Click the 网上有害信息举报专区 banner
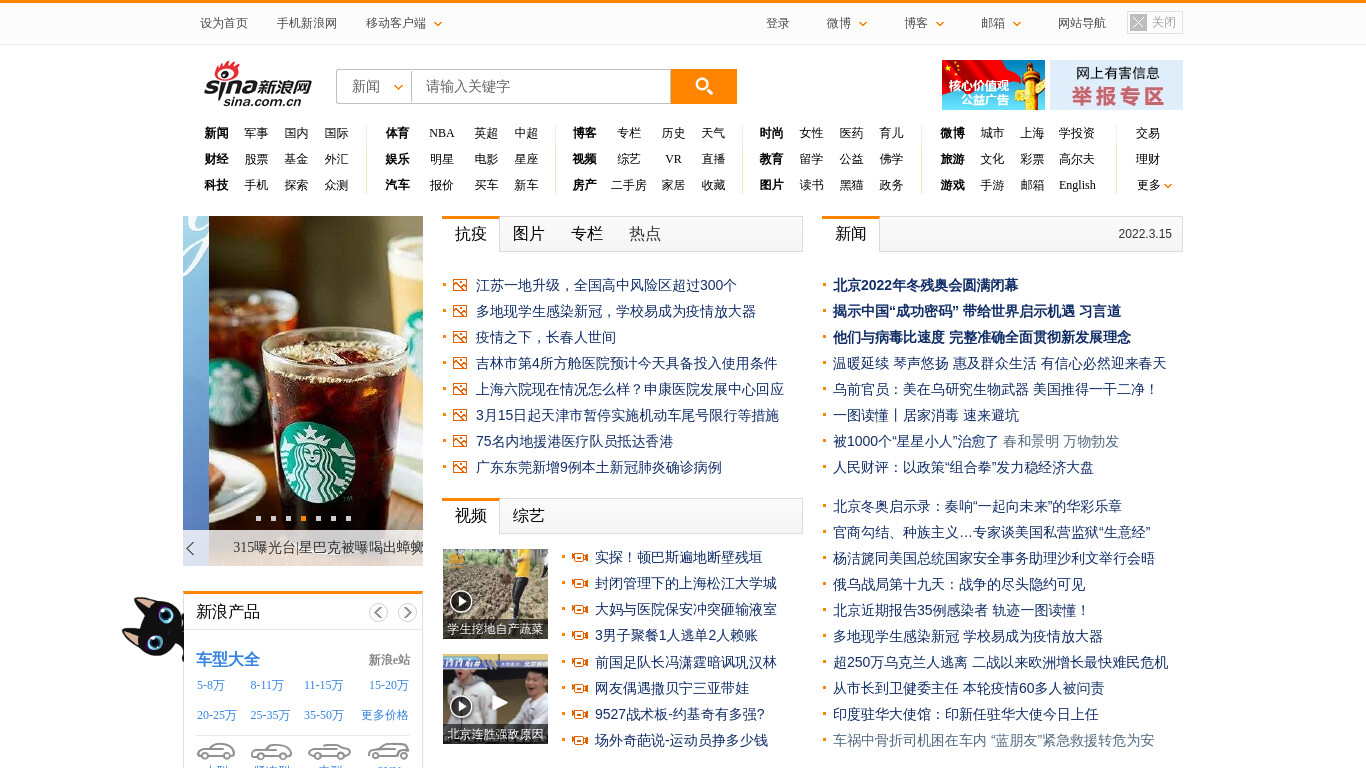 click(x=1116, y=85)
